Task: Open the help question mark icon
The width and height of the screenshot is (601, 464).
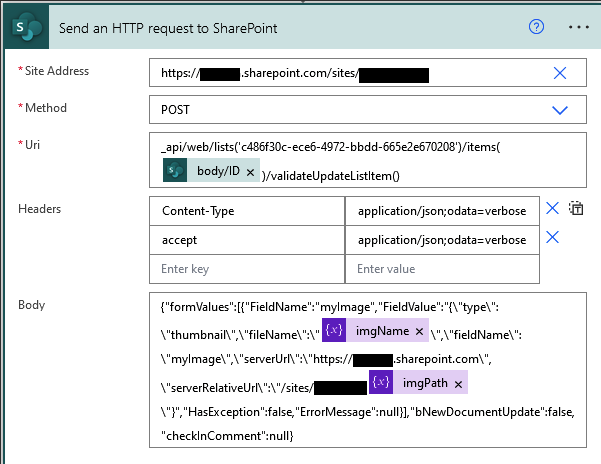Action: (x=536, y=27)
